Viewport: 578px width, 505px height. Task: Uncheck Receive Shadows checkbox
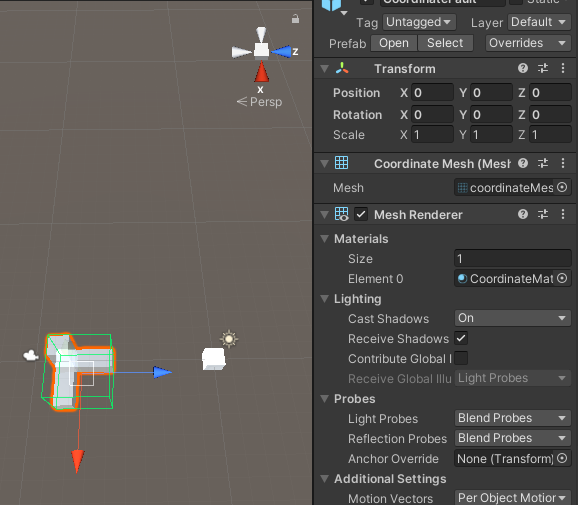coord(461,338)
